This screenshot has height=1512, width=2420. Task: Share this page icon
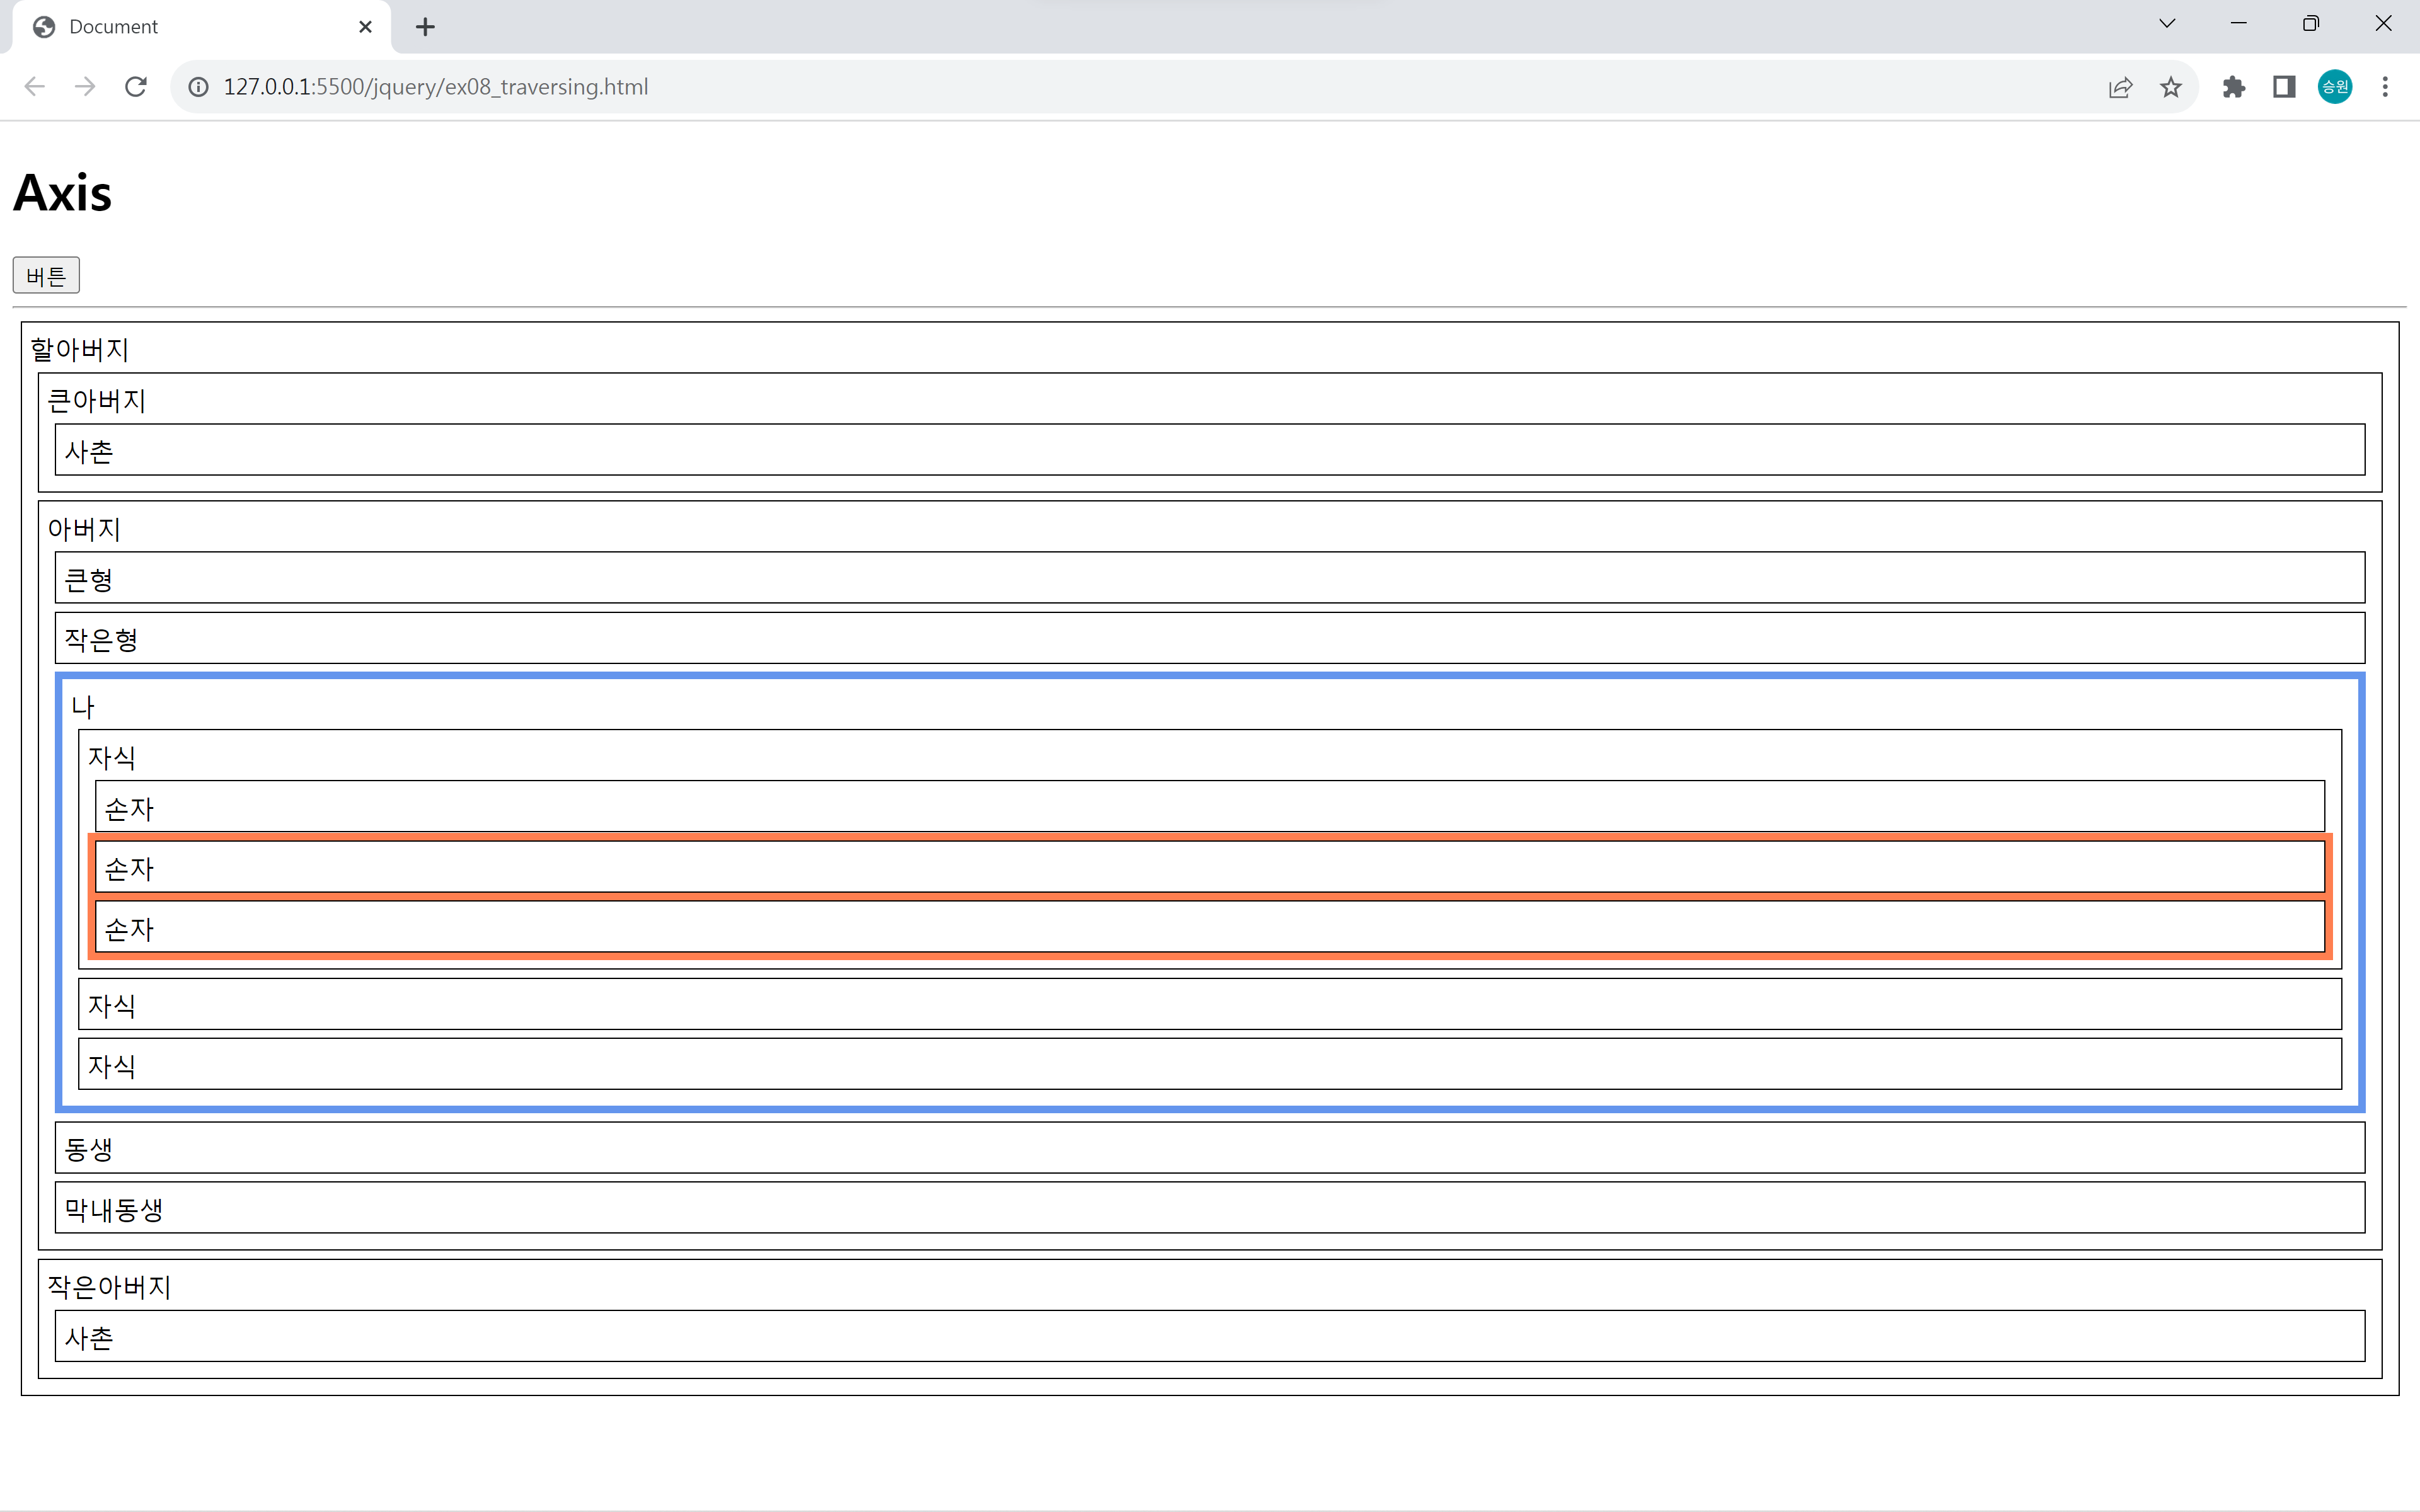[2120, 87]
